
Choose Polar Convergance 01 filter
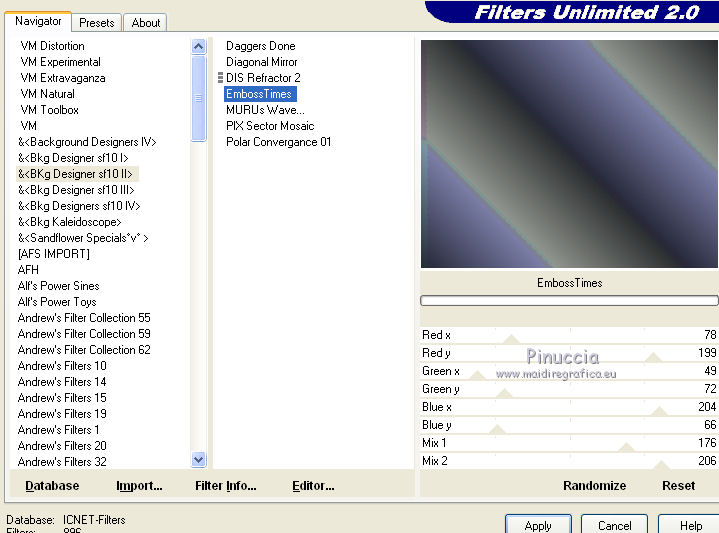(278, 142)
